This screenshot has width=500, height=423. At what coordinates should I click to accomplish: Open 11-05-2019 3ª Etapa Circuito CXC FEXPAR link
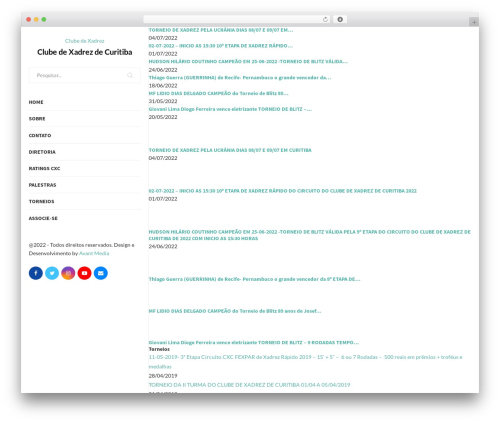point(305,362)
